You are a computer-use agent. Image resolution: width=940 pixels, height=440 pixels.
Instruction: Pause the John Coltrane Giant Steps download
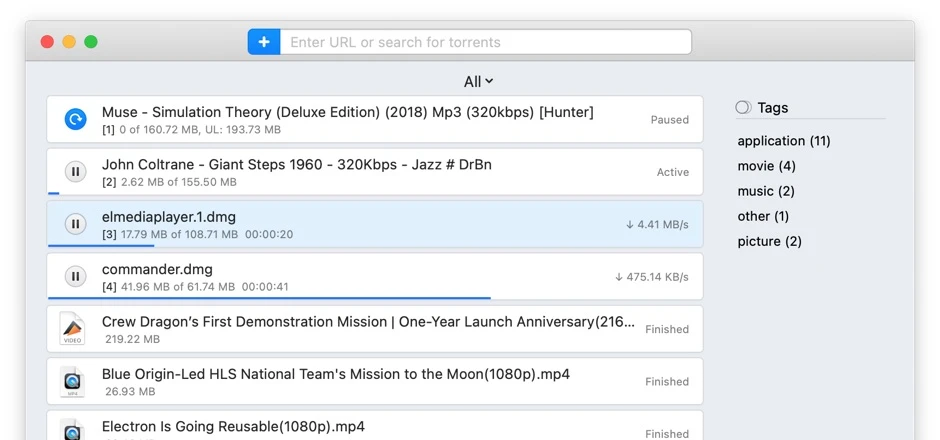tap(75, 172)
